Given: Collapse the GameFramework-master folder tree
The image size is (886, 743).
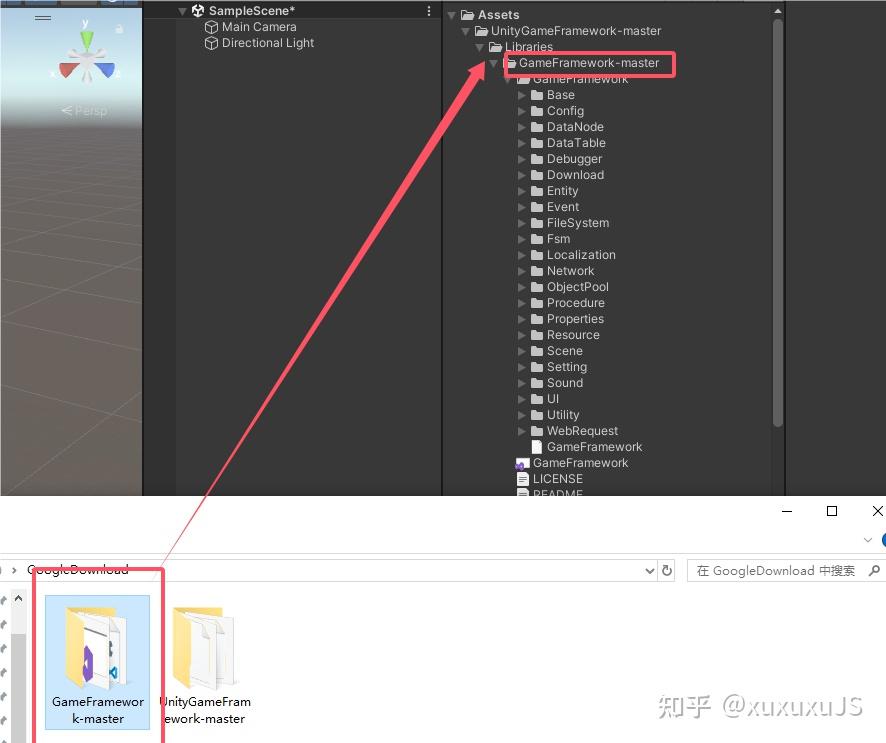Looking at the screenshot, I should 494,63.
